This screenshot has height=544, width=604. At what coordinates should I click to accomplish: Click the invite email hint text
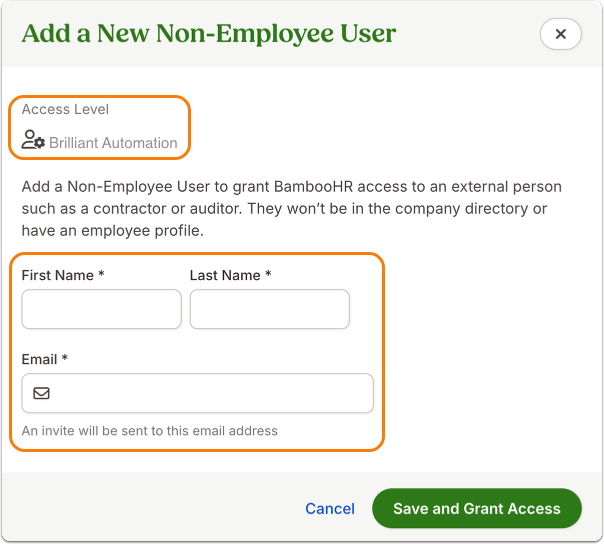tap(149, 431)
